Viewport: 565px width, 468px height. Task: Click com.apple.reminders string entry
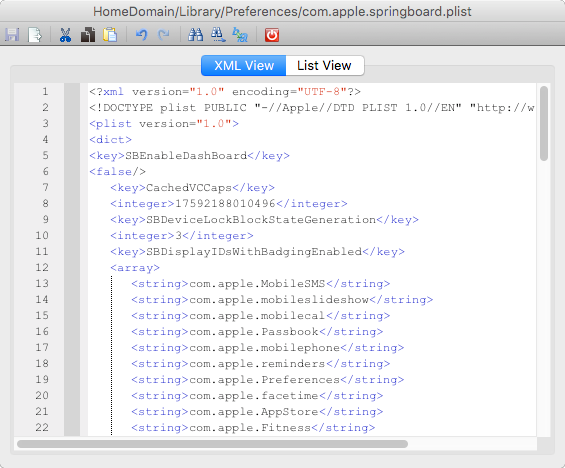[261, 364]
